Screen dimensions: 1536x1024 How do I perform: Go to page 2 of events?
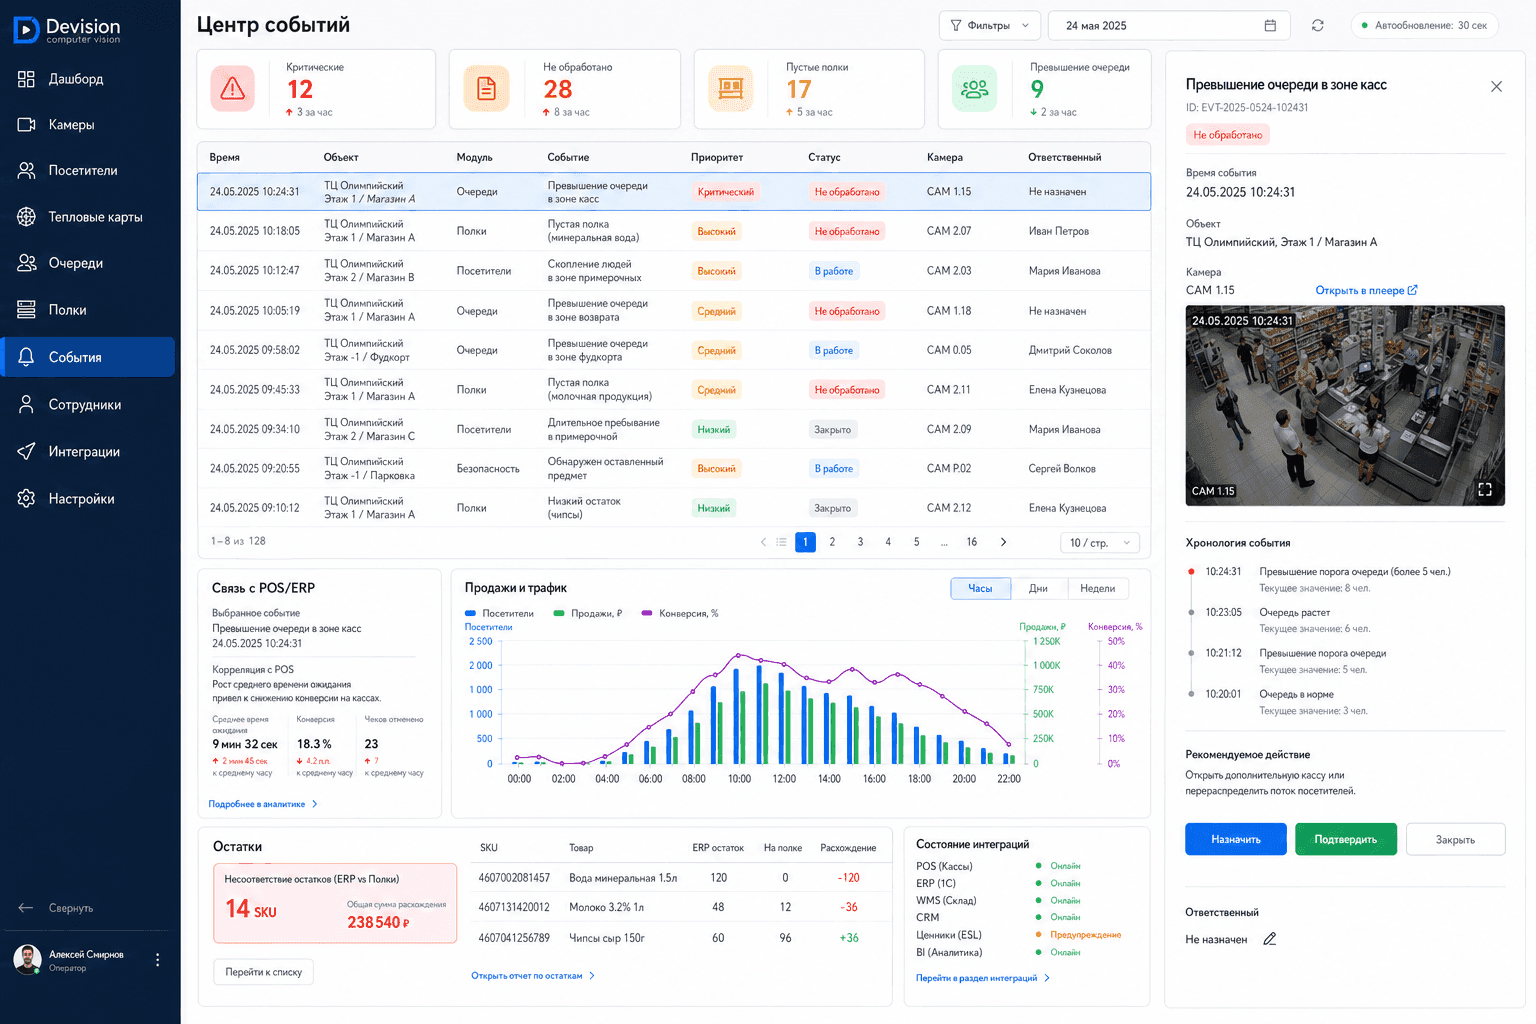(832, 542)
